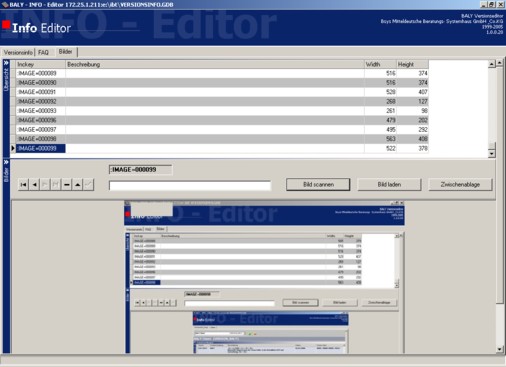Click the table scrollbar down arrow

pos(492,154)
